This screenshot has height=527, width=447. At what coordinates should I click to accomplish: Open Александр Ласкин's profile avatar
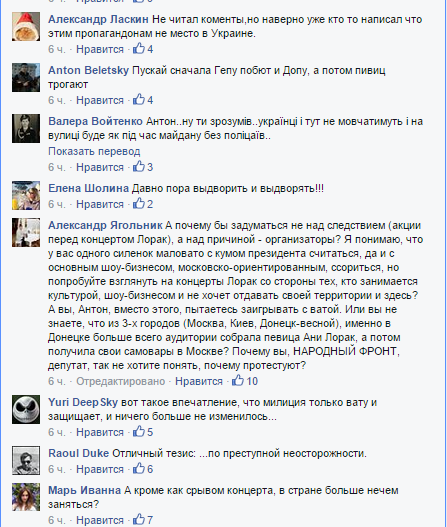point(26,27)
